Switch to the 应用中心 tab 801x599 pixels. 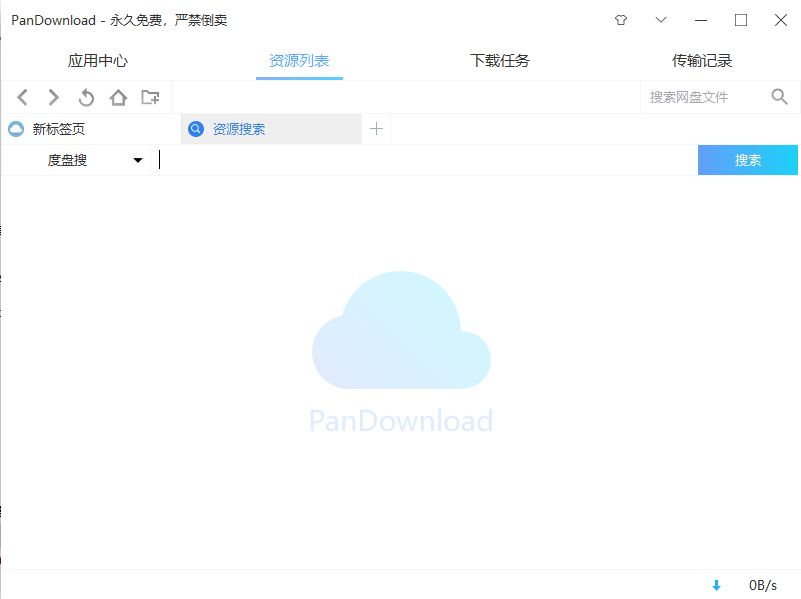point(97,60)
